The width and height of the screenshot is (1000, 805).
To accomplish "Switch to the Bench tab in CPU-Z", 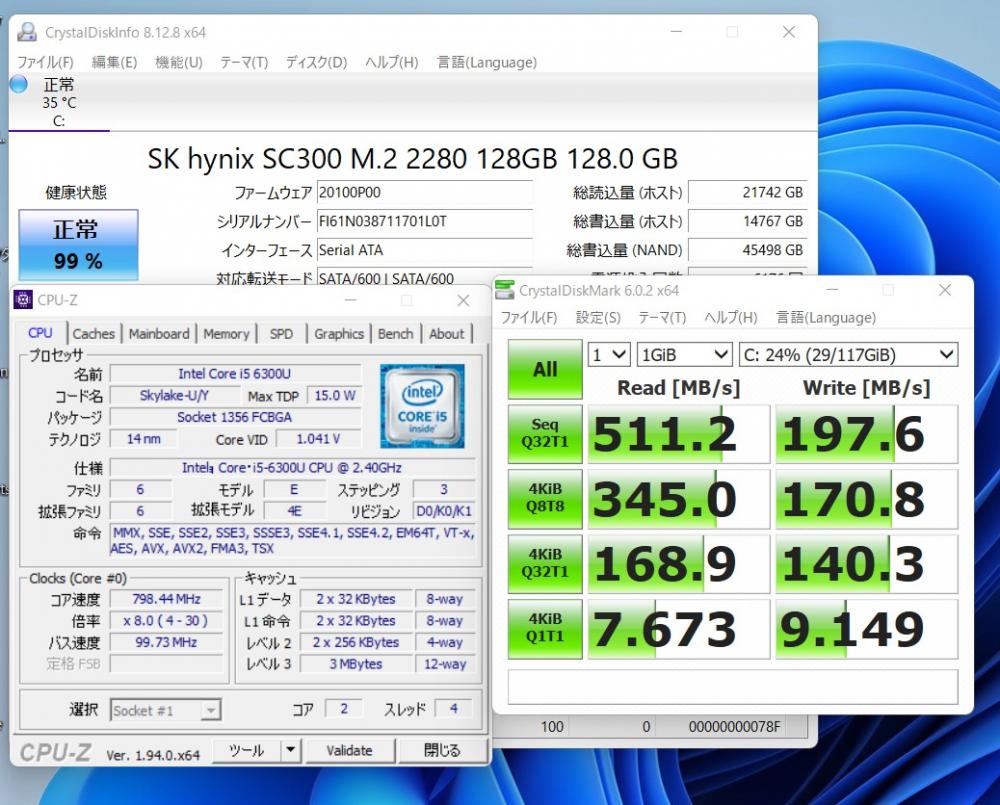I will click(x=395, y=334).
